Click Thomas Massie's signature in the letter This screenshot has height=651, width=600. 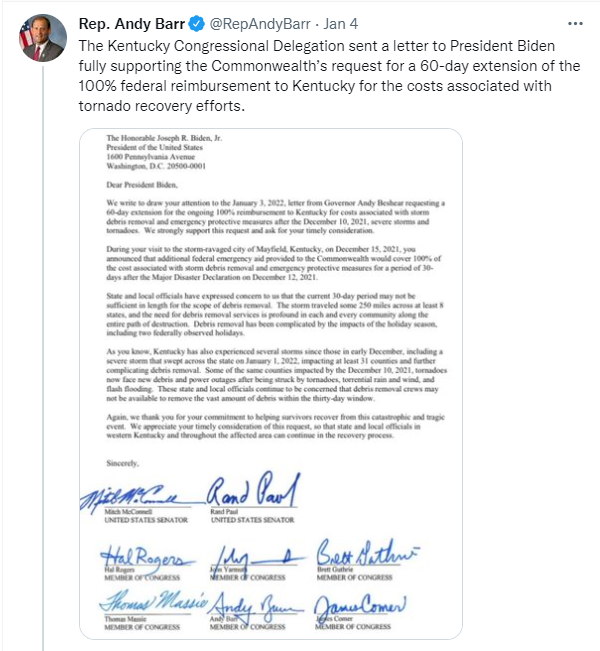(149, 605)
